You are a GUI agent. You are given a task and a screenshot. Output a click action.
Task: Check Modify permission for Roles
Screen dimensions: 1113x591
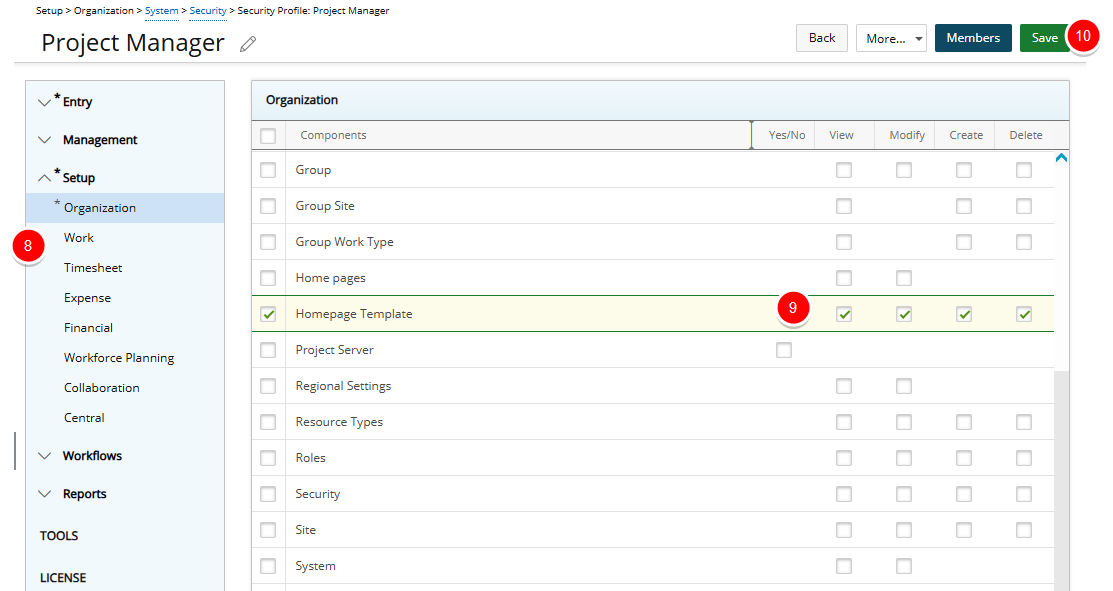pos(903,457)
